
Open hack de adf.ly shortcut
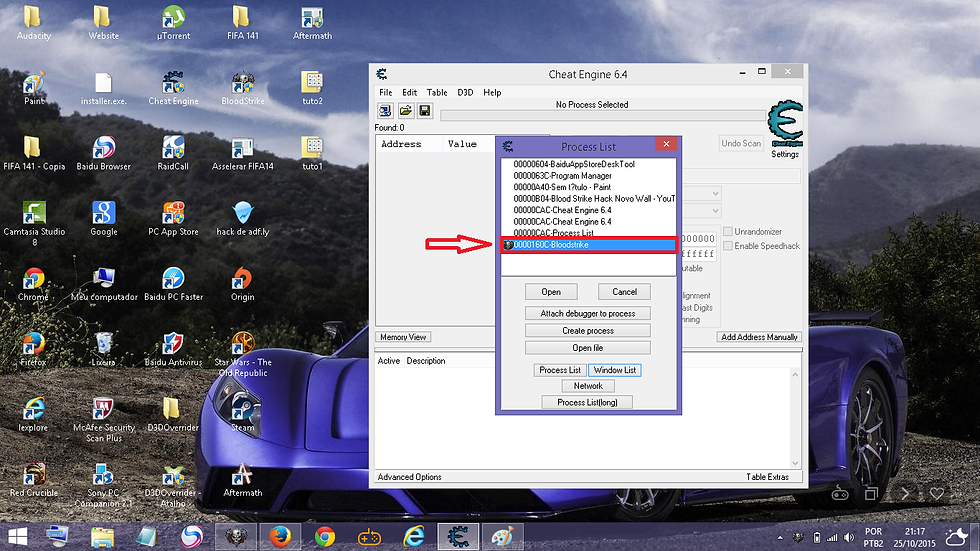click(242, 219)
